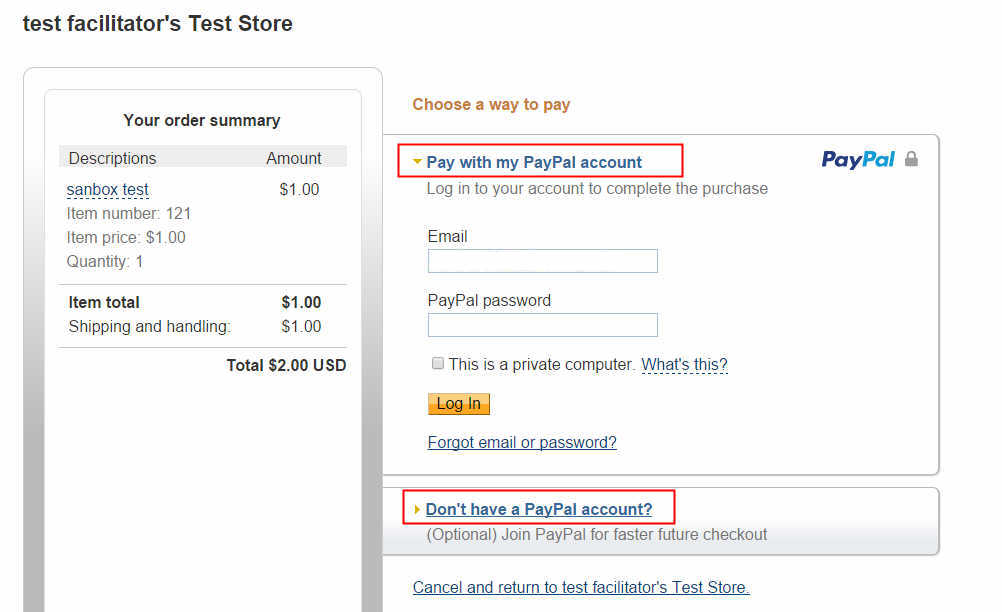Image resolution: width=1002 pixels, height=612 pixels.
Task: Click the gray padlock security icon
Action: (x=911, y=160)
